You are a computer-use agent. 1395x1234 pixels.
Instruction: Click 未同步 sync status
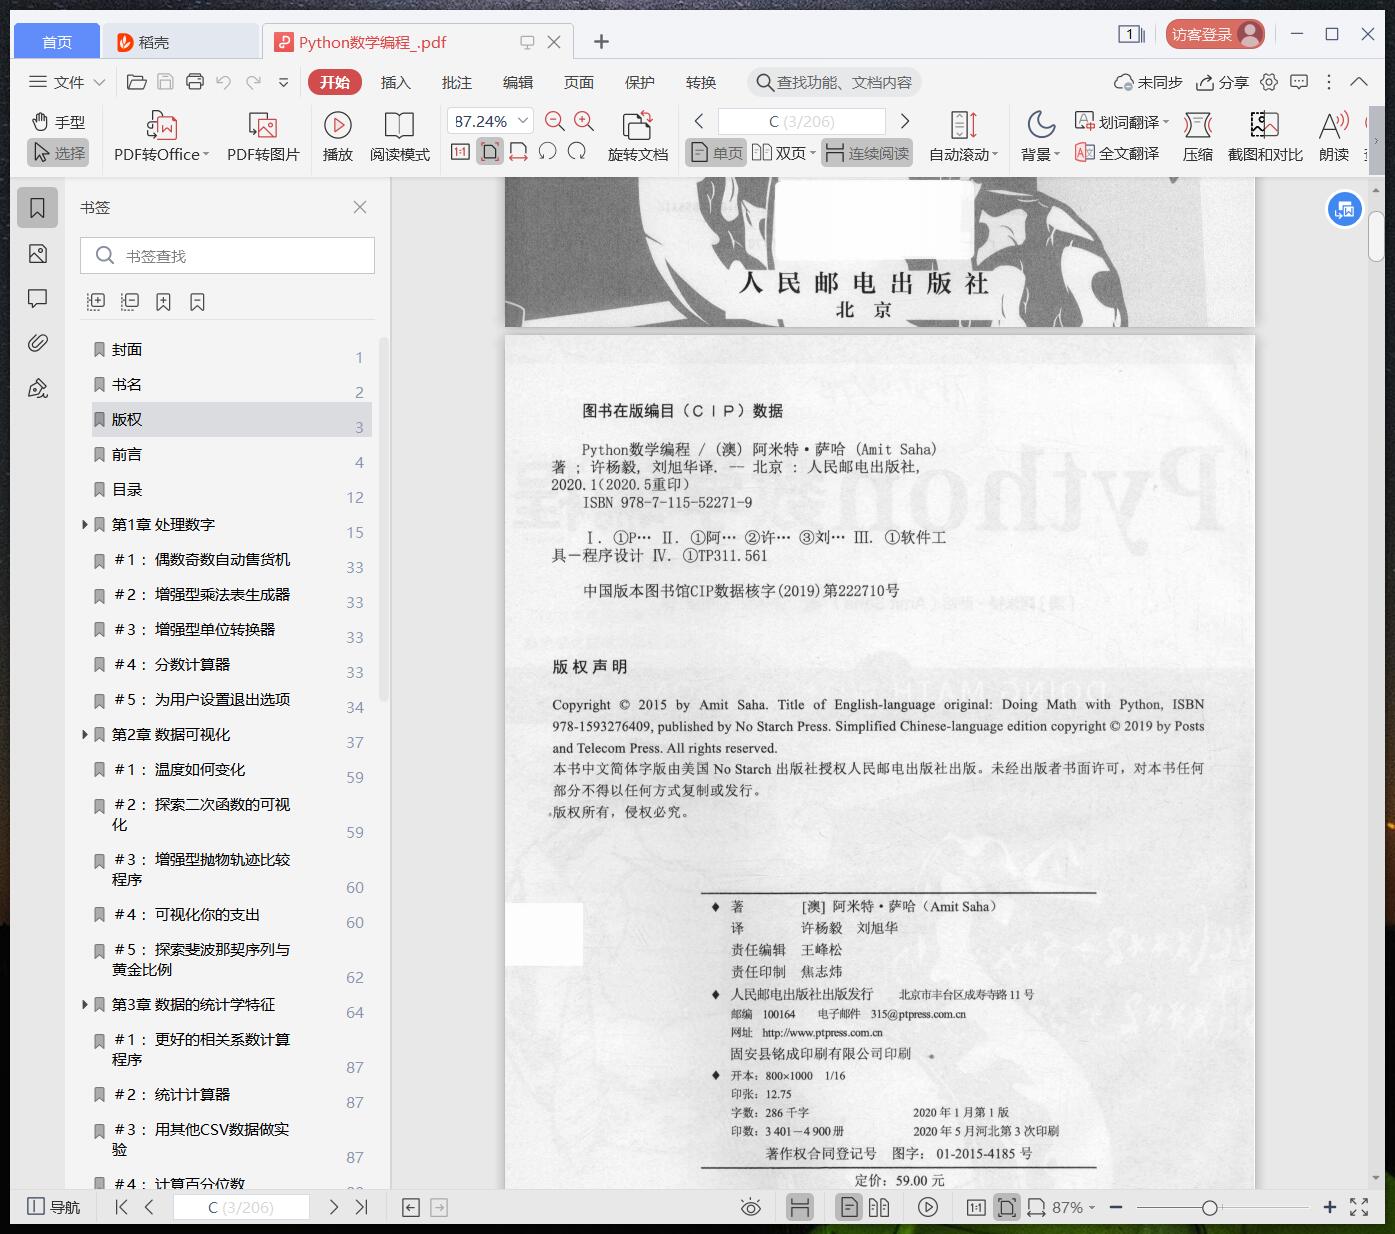click(x=1148, y=82)
